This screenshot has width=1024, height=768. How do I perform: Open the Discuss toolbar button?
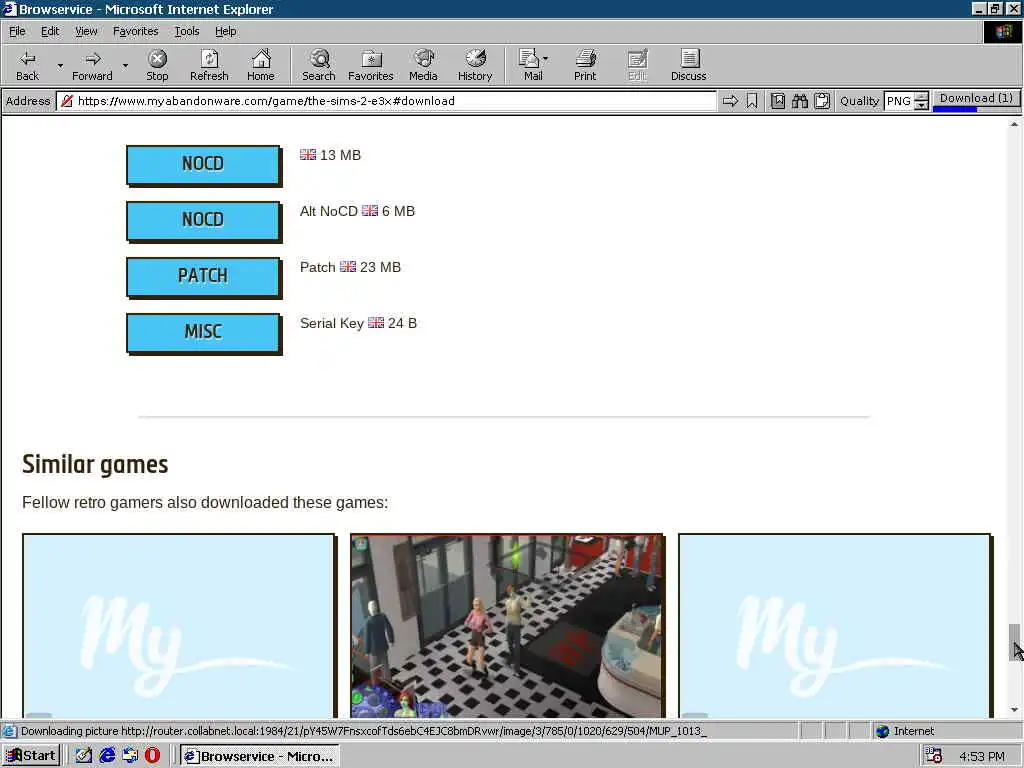click(x=688, y=66)
